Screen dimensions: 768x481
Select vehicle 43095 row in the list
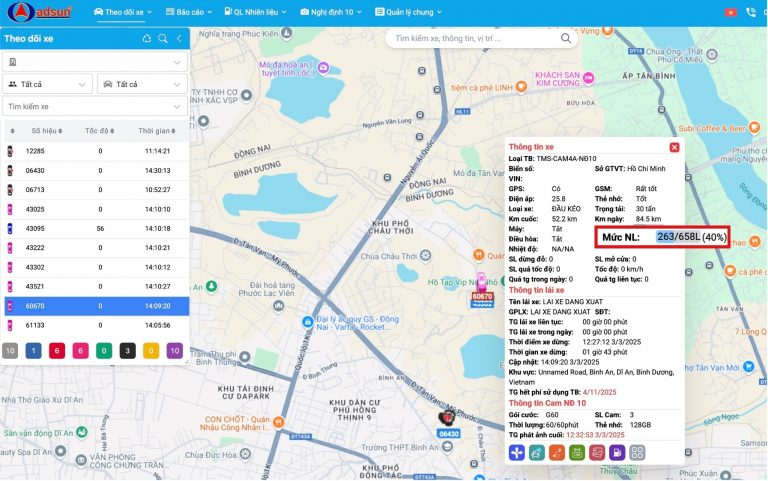pyautogui.click(x=95, y=228)
